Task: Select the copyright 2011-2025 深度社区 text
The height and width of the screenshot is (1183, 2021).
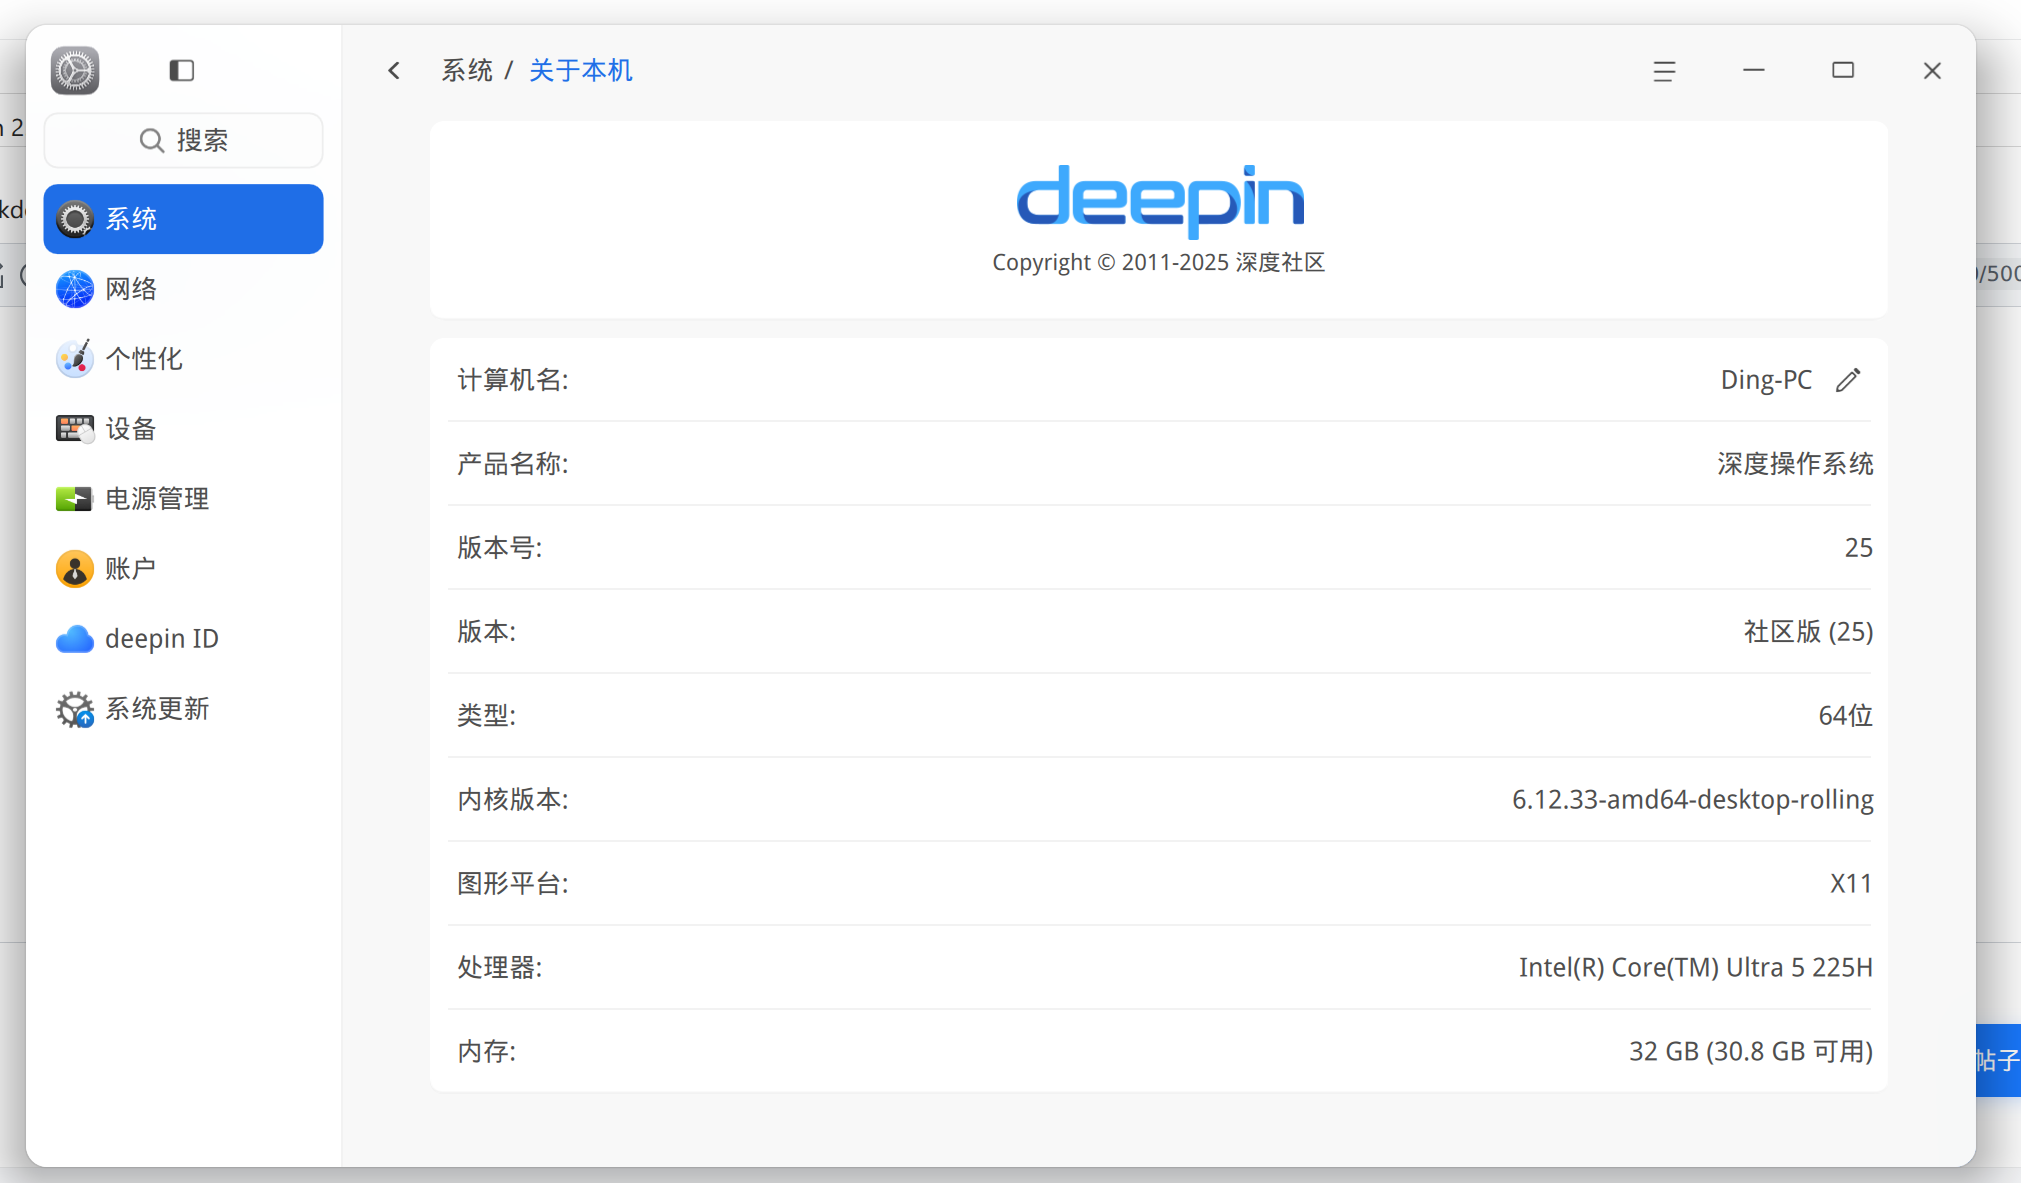Action: coord(1158,262)
